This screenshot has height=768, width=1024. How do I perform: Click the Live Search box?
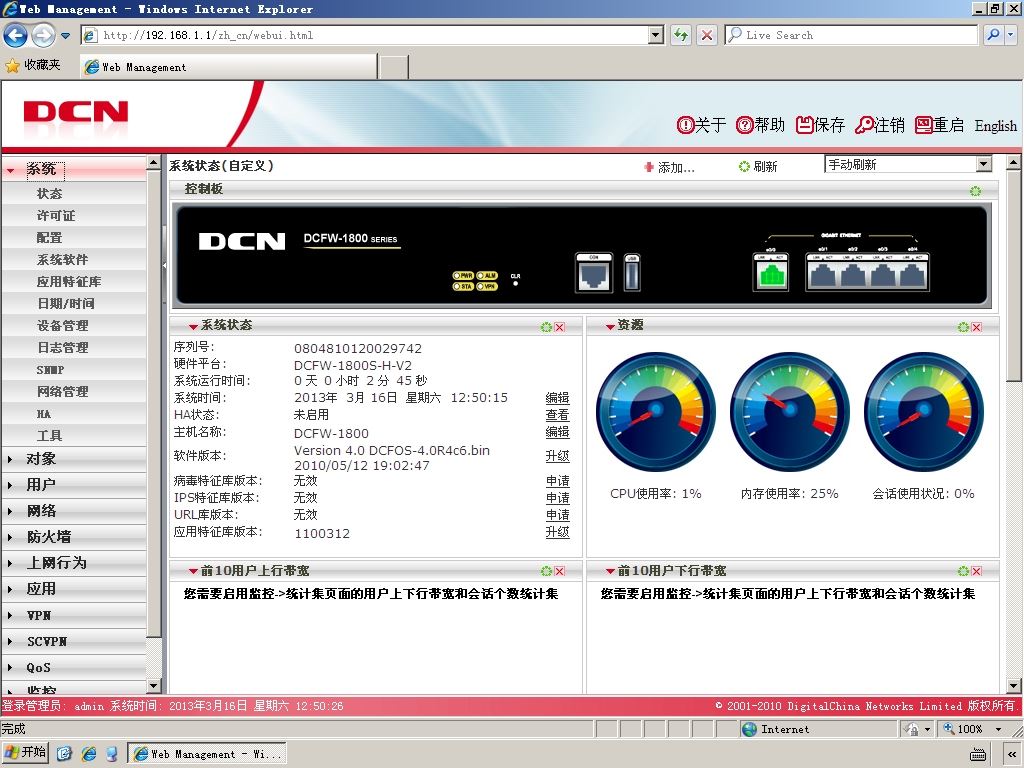852,35
